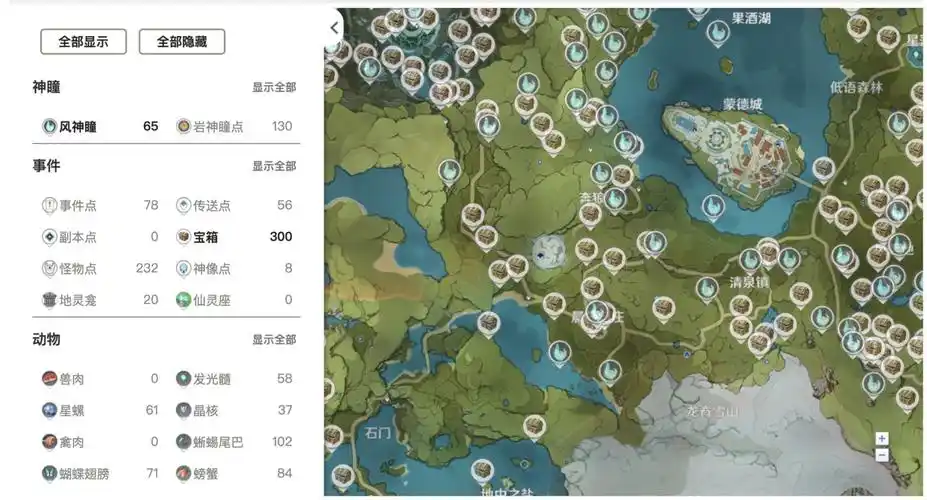Toggle 事件点 markers
The width and height of the screenshot is (927, 500).
99,206
